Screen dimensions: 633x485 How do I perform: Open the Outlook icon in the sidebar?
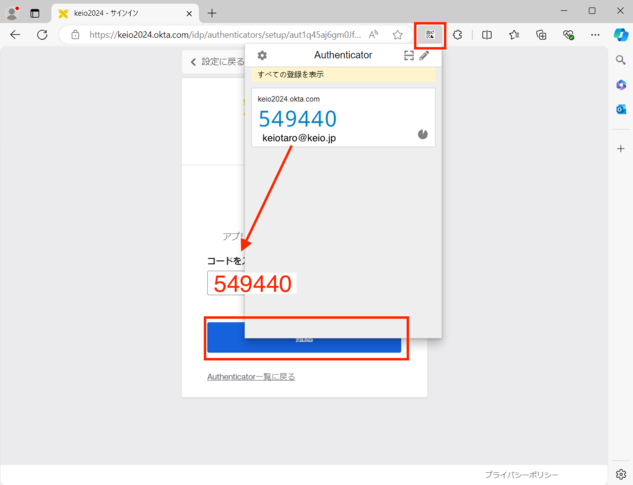tap(620, 111)
